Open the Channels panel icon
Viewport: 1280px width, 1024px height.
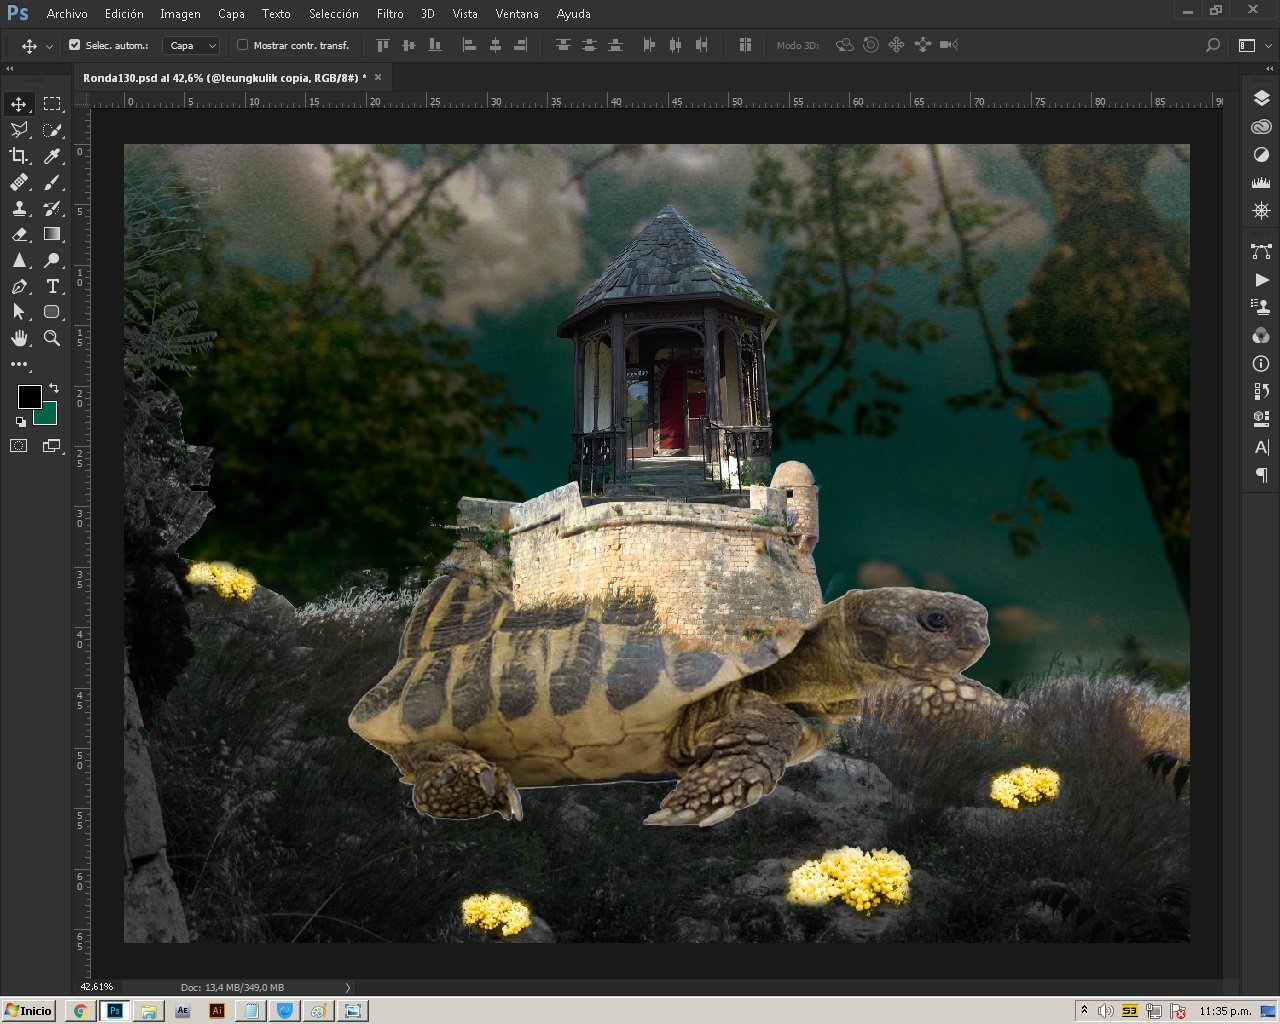click(1261, 336)
